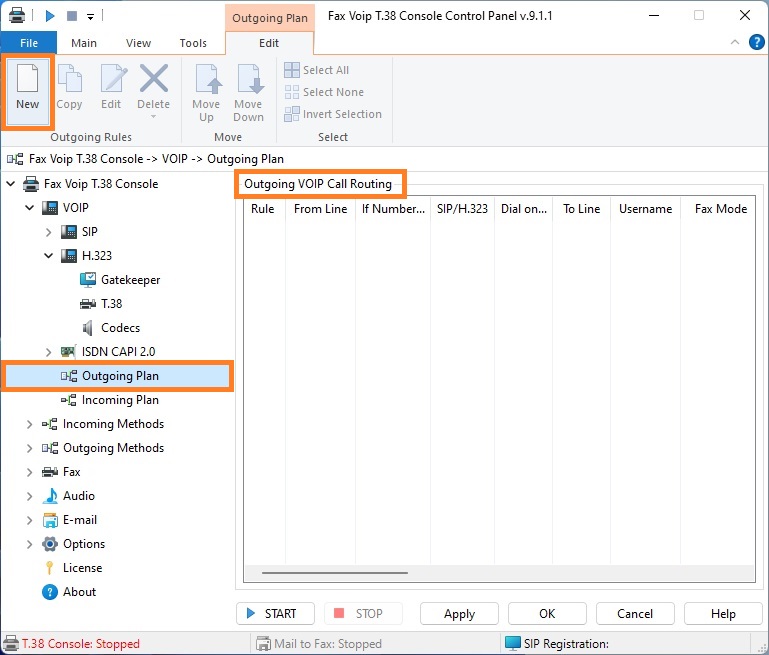Select the Edit ribbon tab

pyautogui.click(x=269, y=43)
